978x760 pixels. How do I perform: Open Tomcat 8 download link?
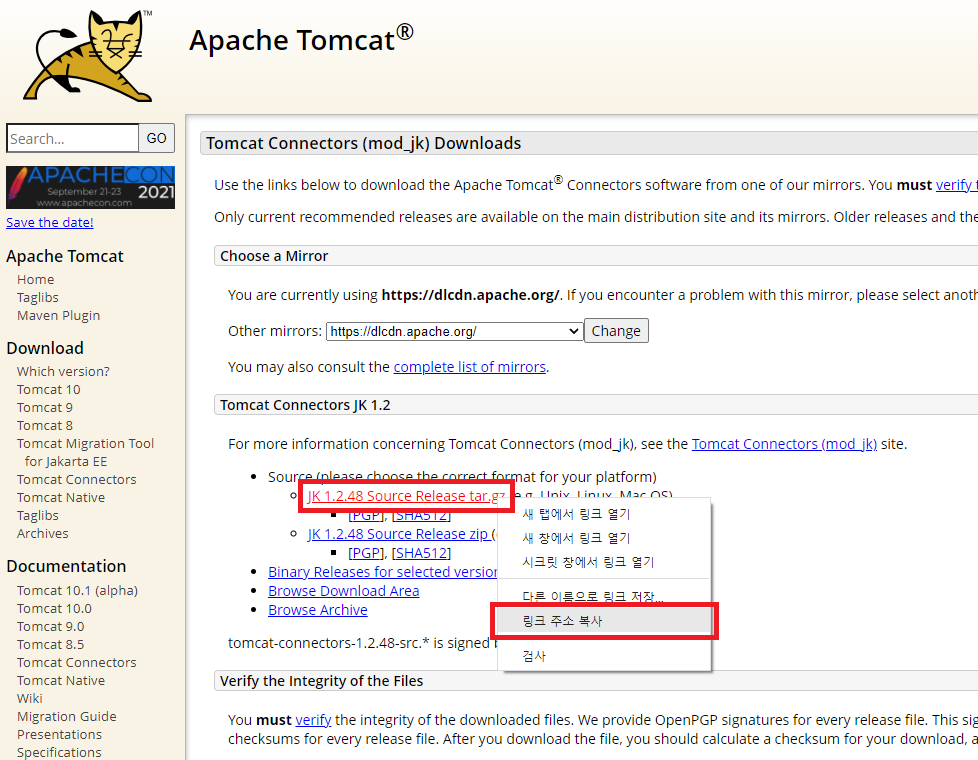point(45,426)
